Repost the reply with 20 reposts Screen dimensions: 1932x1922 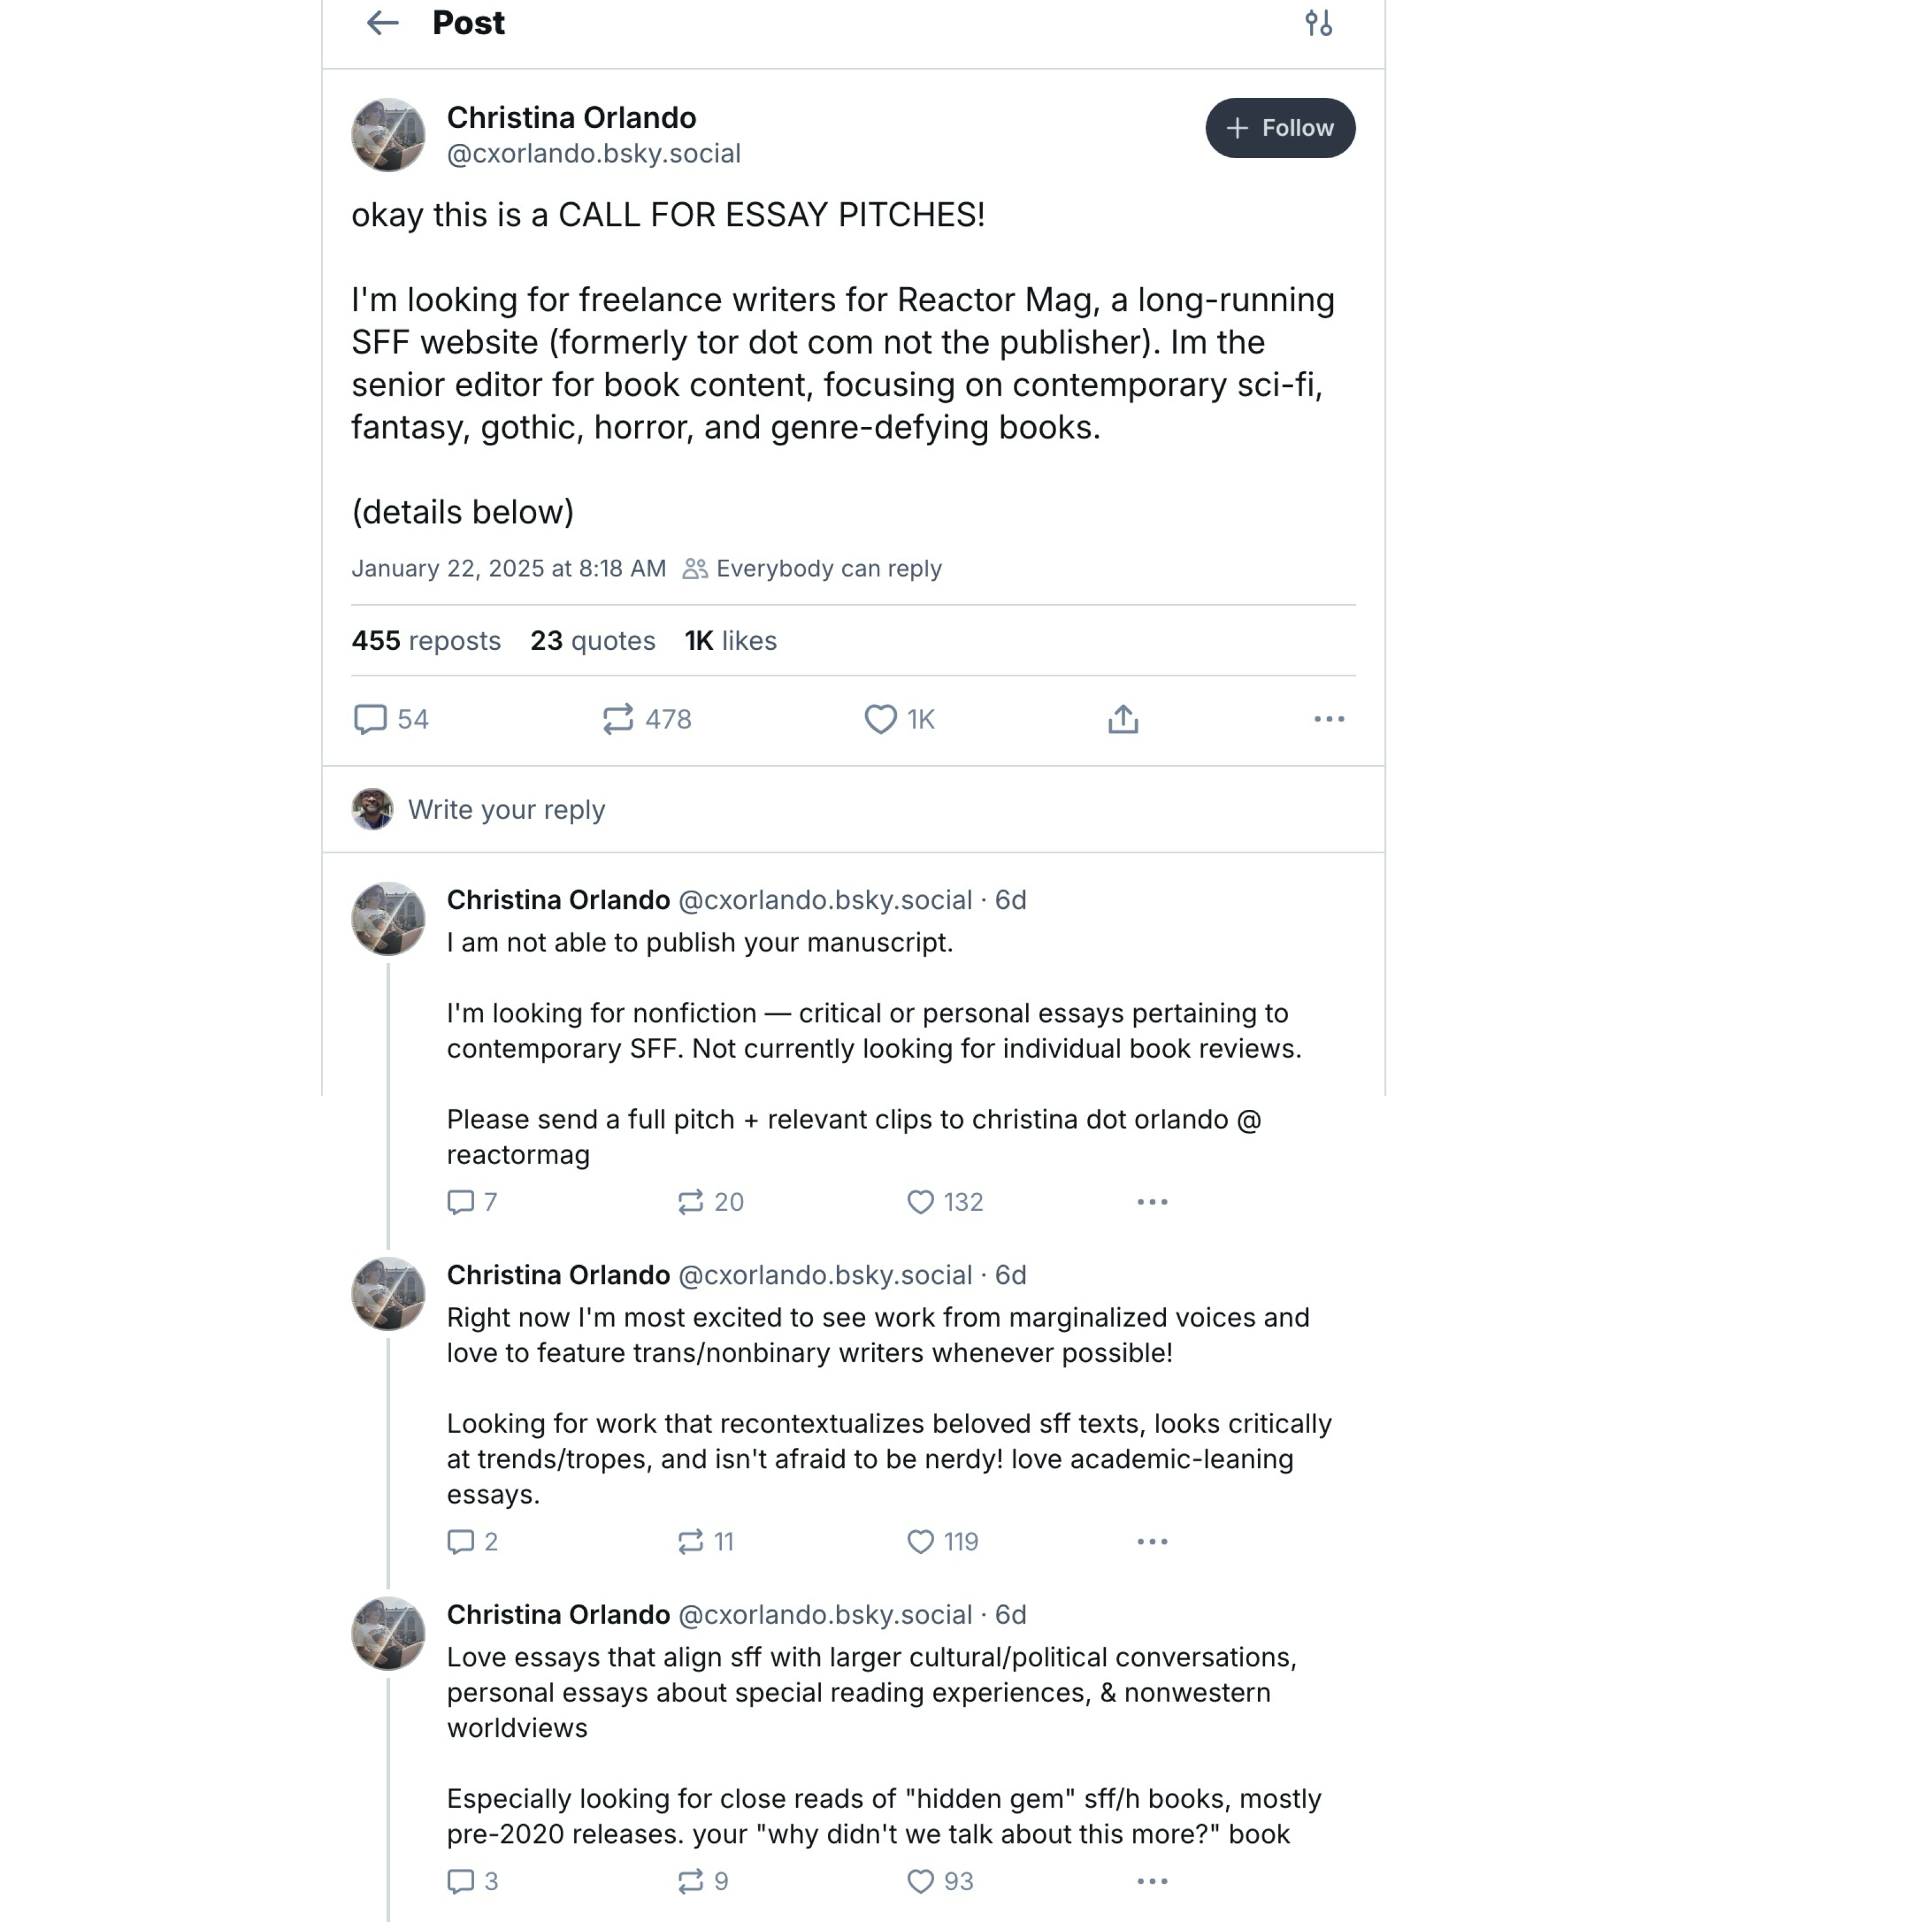[691, 1202]
